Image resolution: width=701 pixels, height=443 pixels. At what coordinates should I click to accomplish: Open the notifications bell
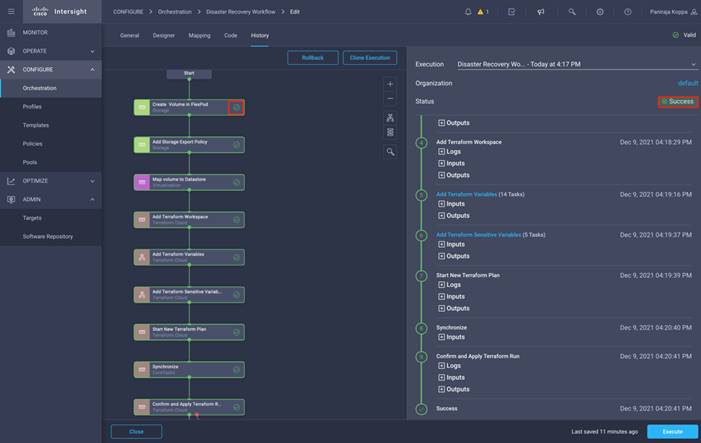coord(468,12)
